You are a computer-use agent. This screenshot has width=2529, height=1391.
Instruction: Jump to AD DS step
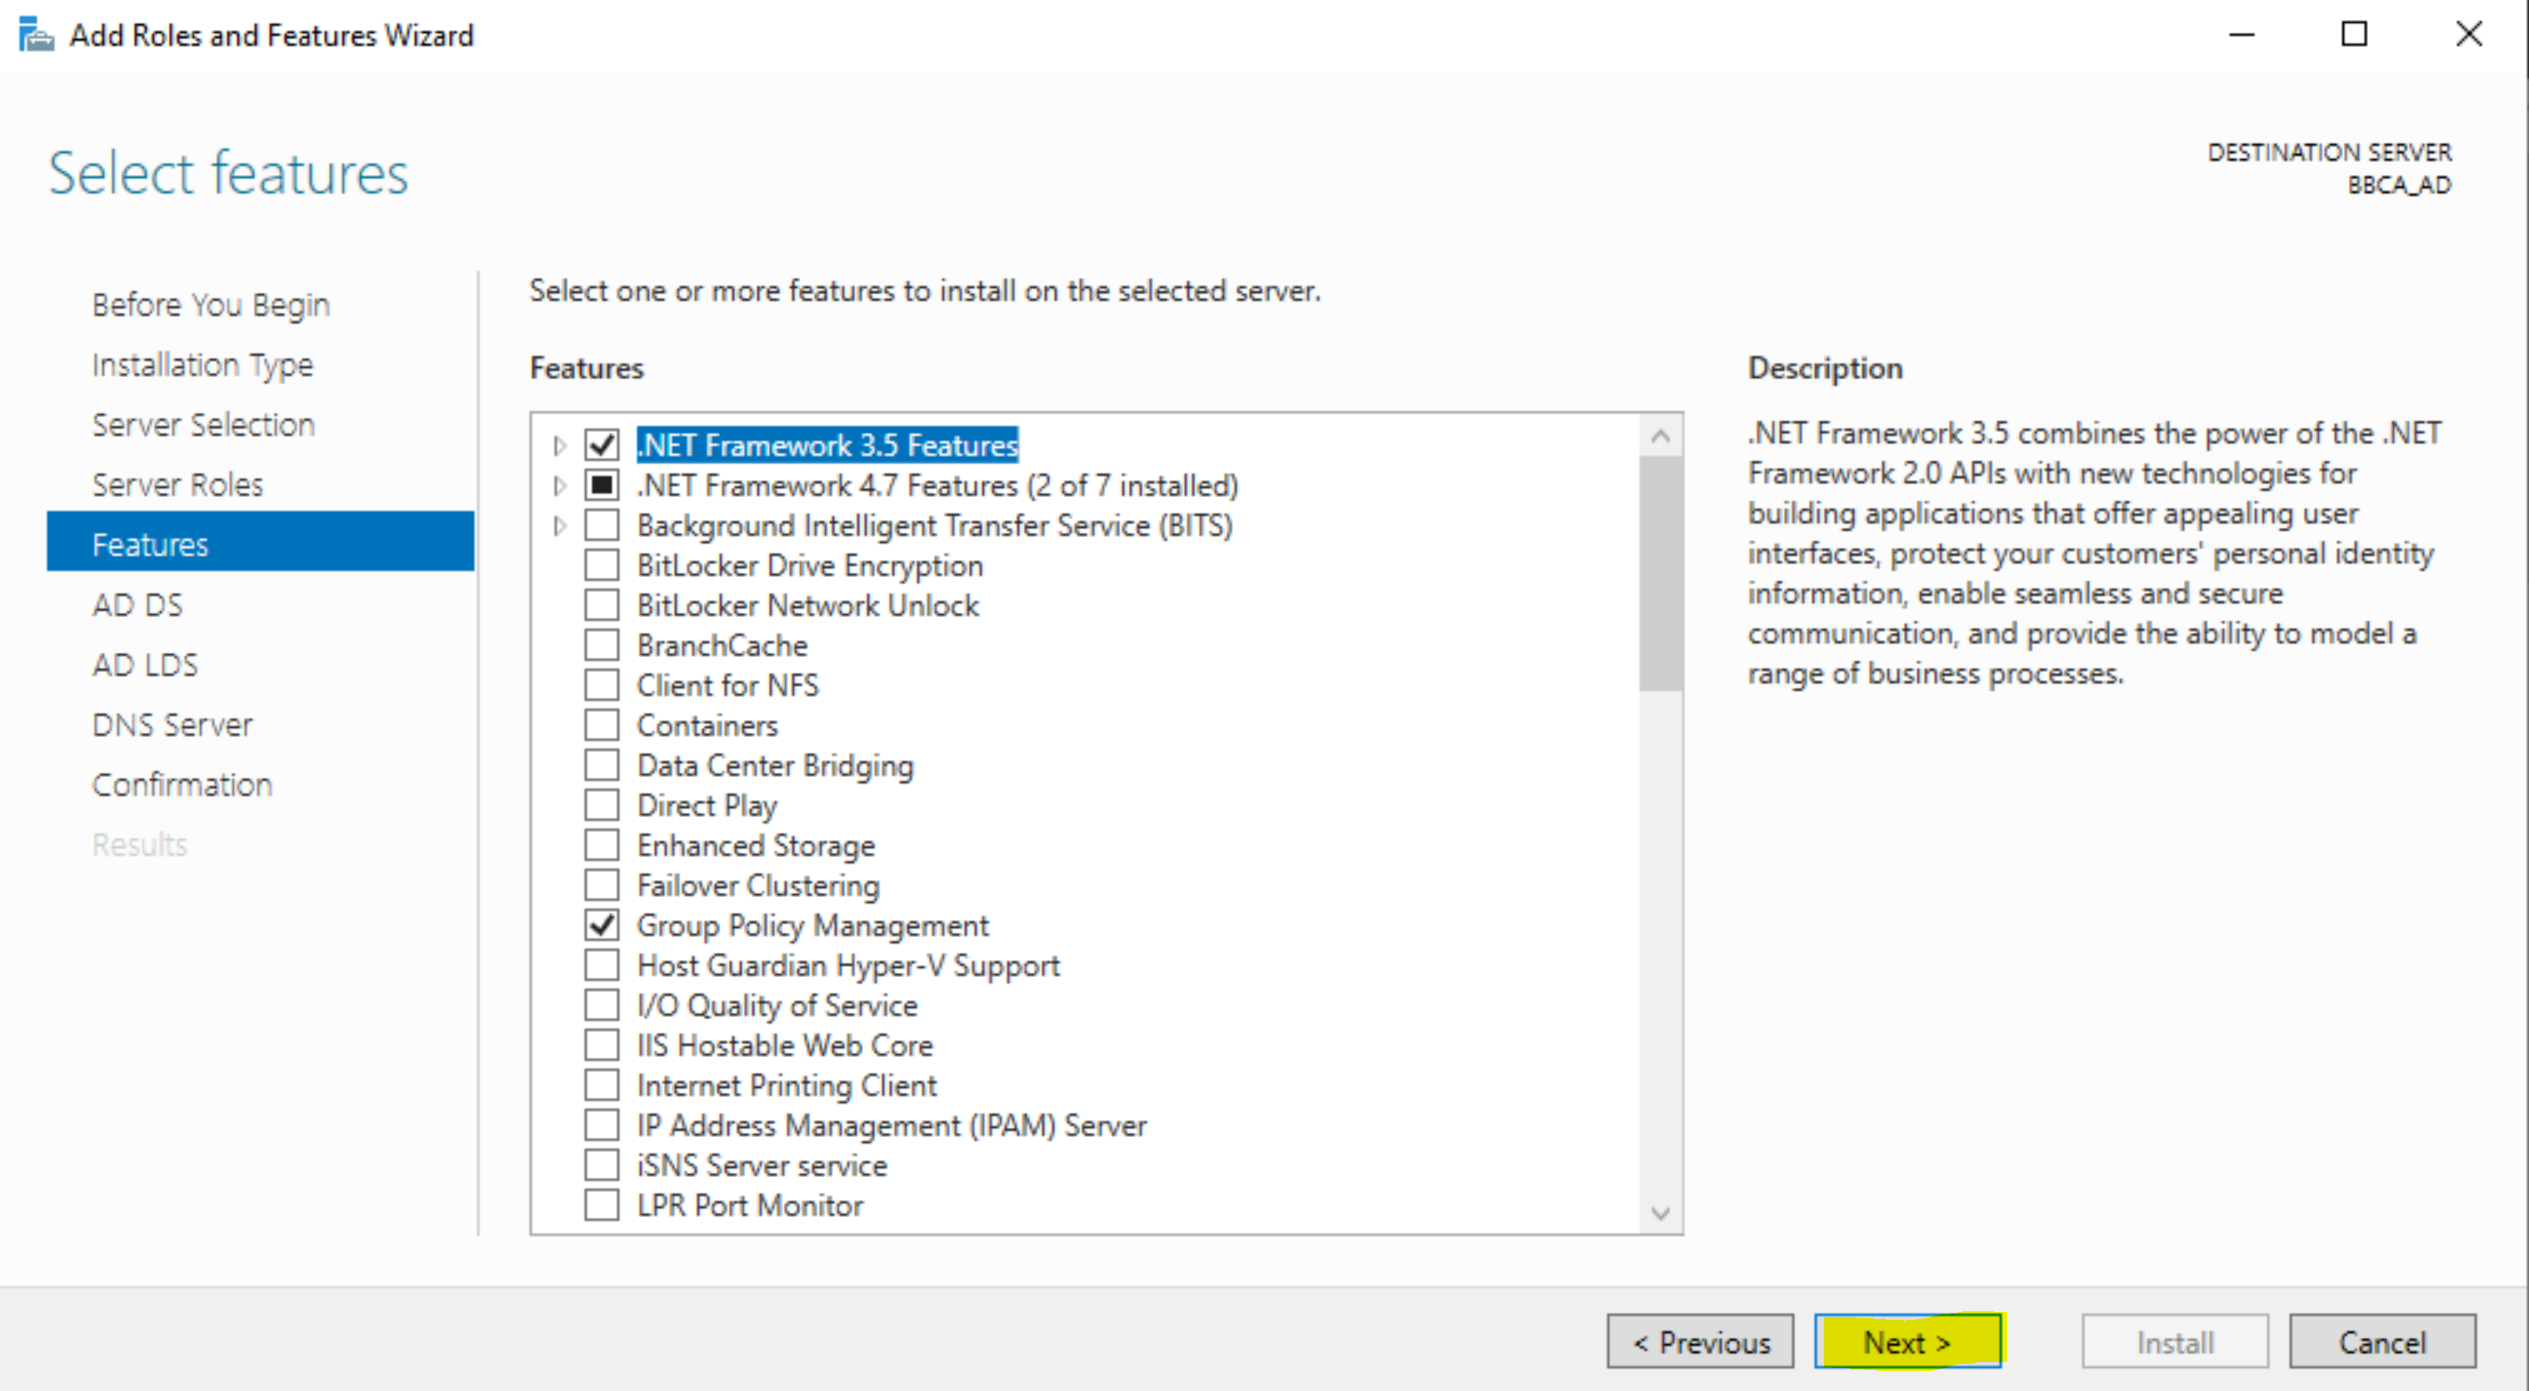click(x=138, y=605)
